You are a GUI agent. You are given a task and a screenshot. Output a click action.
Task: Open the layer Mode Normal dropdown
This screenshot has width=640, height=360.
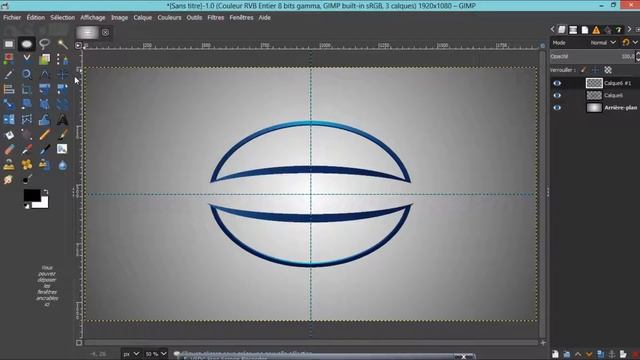603,43
